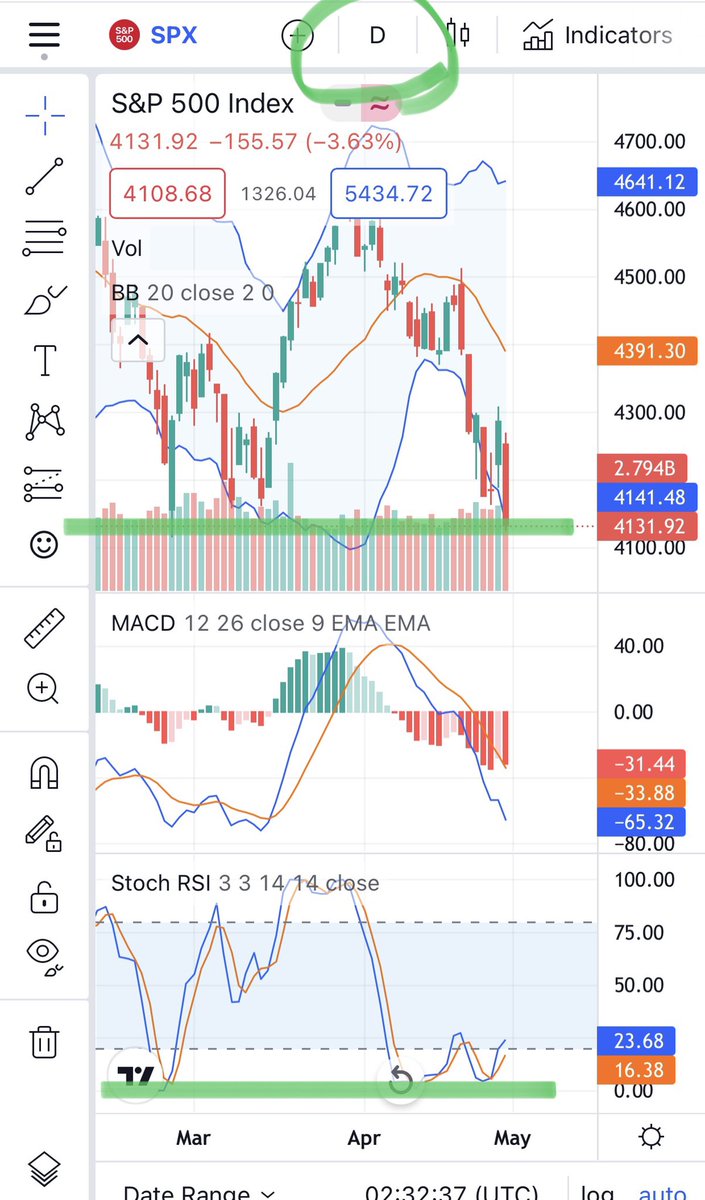Image resolution: width=705 pixels, height=1200 pixels.
Task: Toggle hide all drawings eye
Action: click(44, 957)
